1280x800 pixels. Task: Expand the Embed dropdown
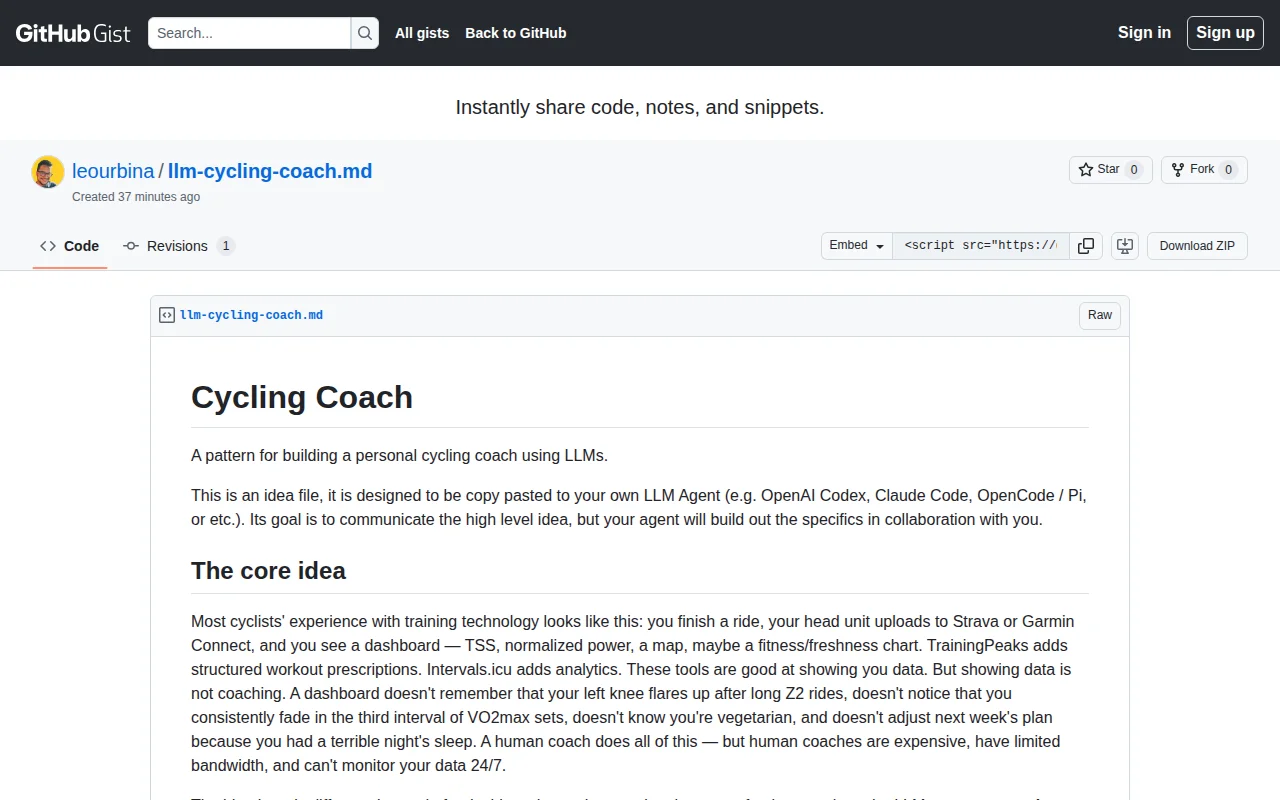(x=857, y=246)
